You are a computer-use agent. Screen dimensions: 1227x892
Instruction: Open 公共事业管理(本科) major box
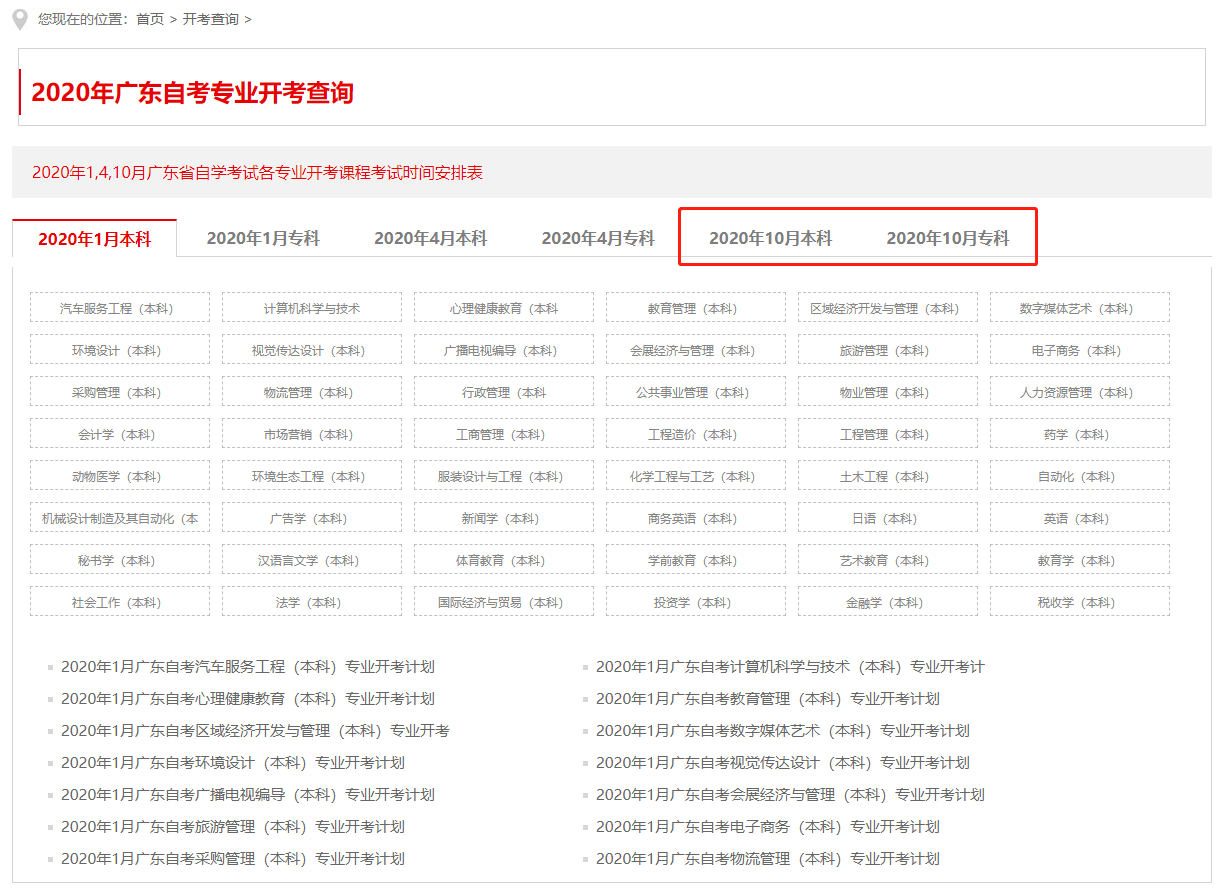coord(696,392)
